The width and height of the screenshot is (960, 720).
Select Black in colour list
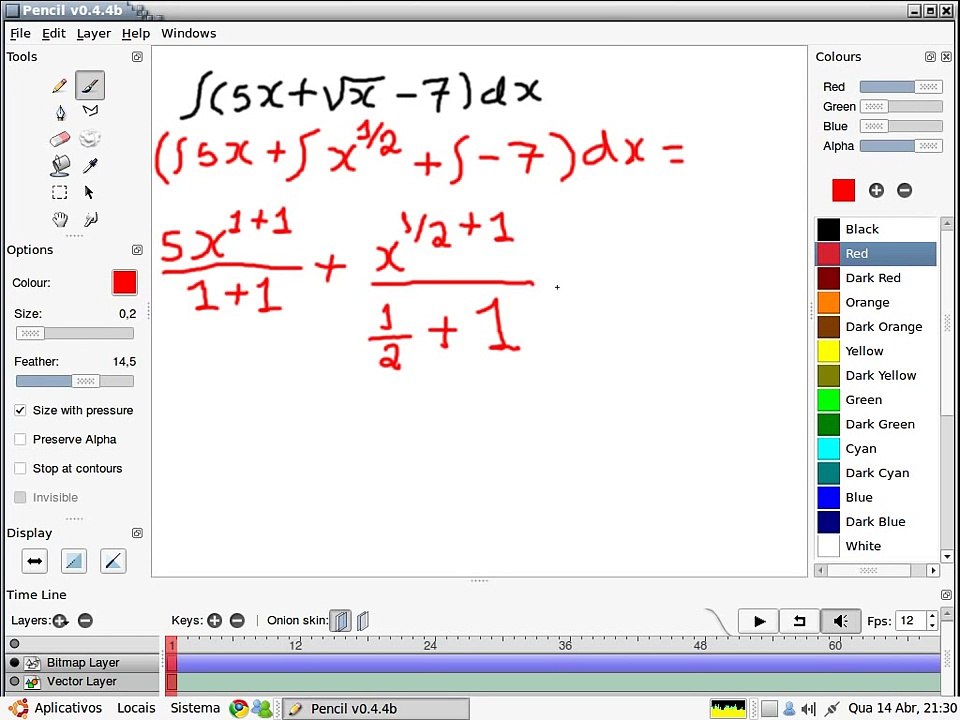(x=877, y=229)
